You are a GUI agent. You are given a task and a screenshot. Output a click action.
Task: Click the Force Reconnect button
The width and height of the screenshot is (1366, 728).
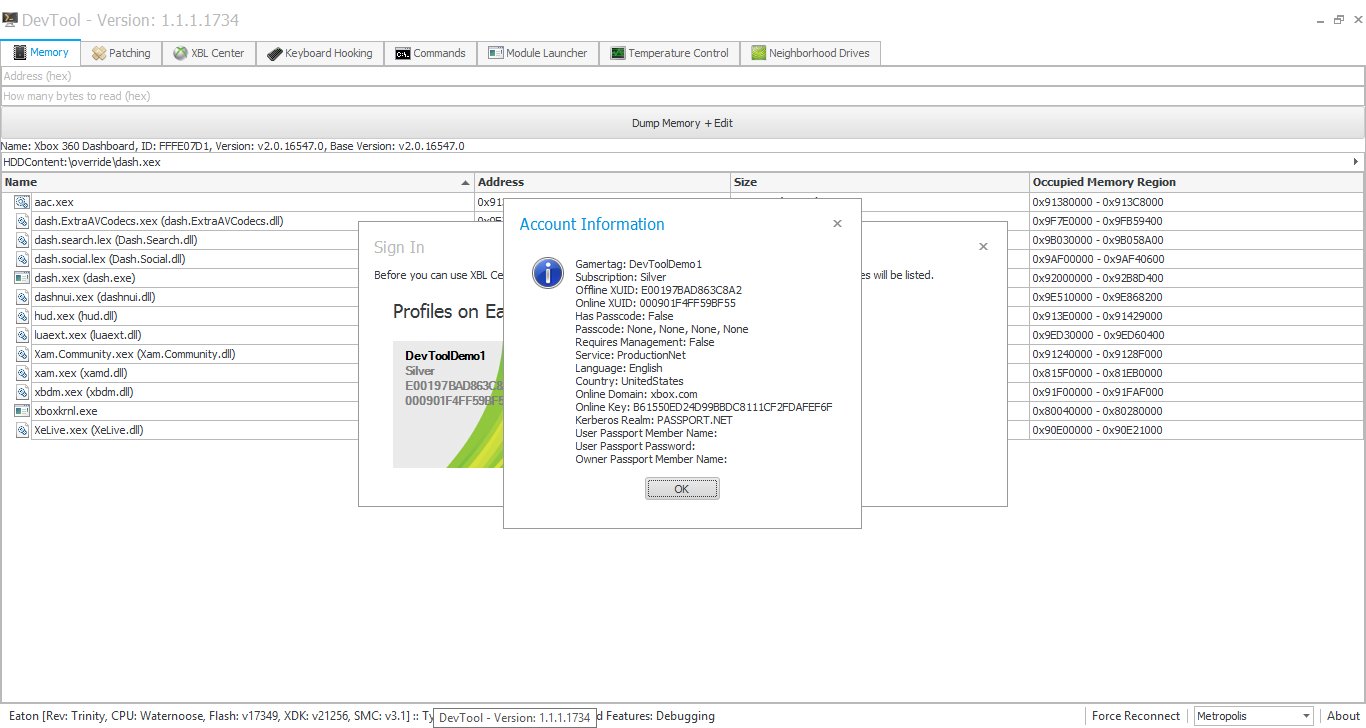coord(1136,716)
